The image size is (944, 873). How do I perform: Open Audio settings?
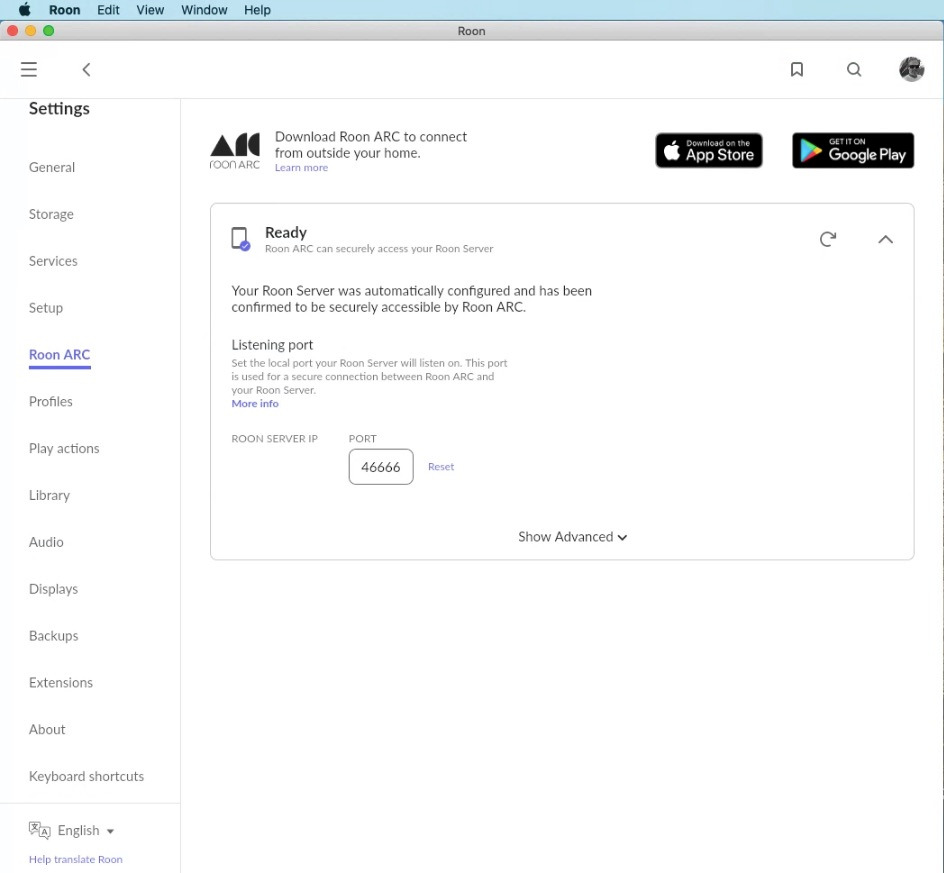(46, 542)
